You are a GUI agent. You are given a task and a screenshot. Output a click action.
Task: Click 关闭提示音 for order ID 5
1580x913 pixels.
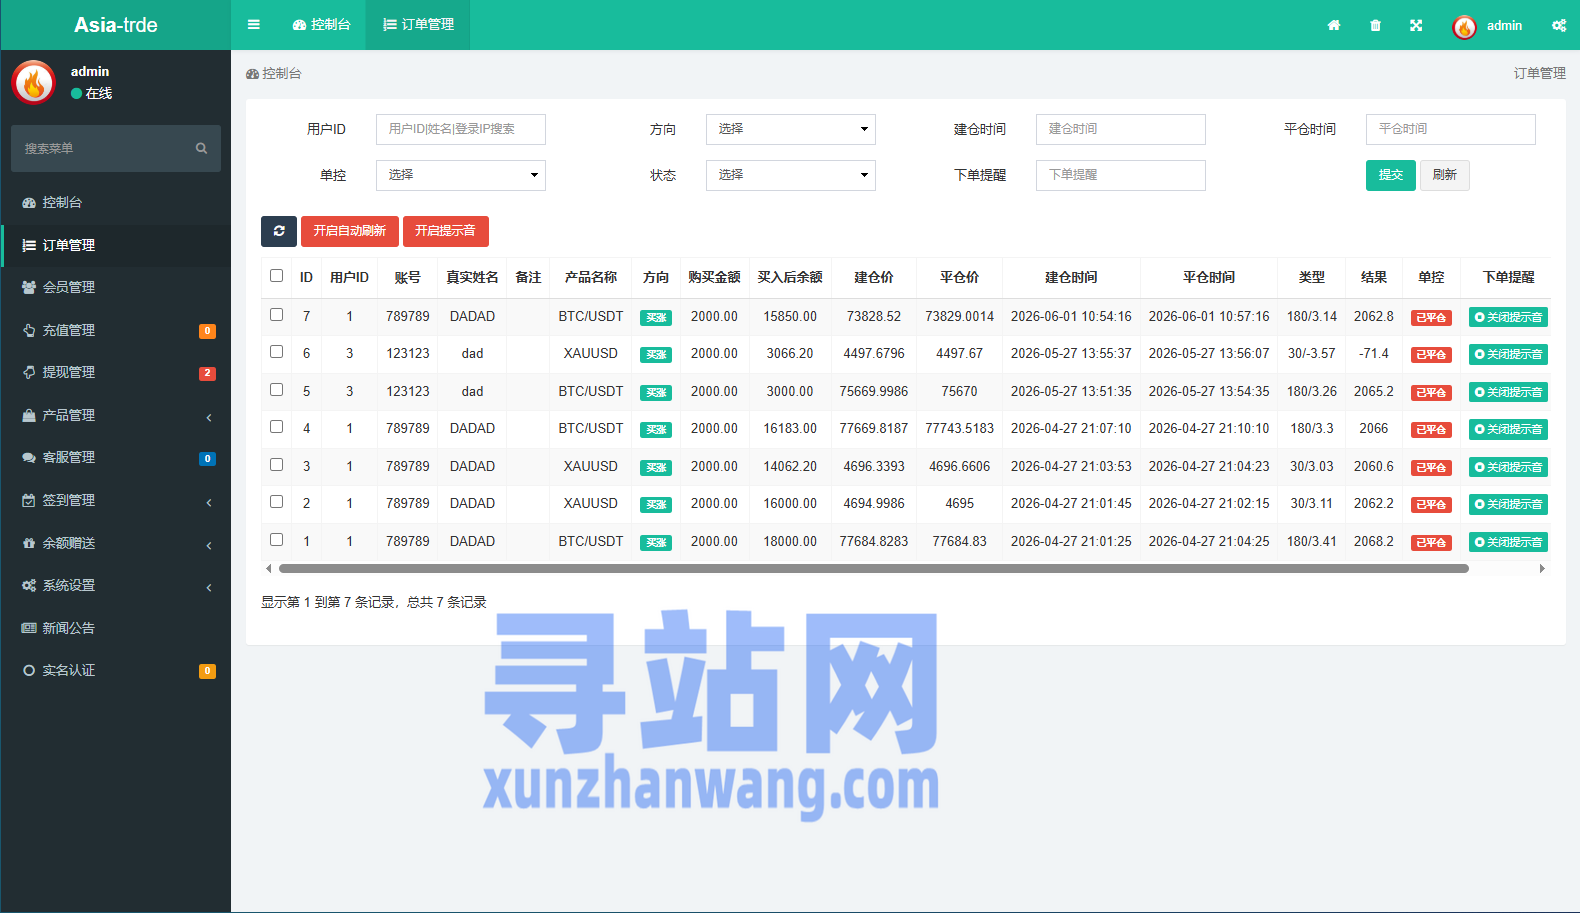[1508, 392]
